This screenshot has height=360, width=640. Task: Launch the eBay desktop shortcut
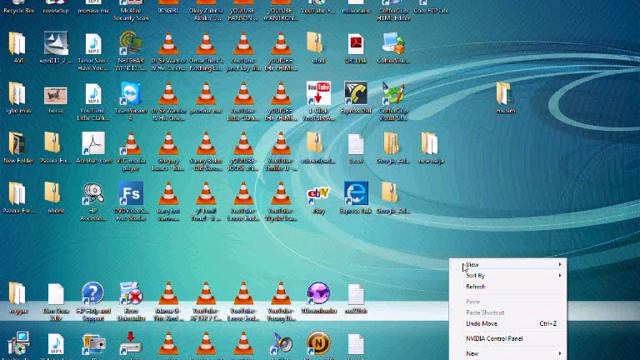(318, 194)
